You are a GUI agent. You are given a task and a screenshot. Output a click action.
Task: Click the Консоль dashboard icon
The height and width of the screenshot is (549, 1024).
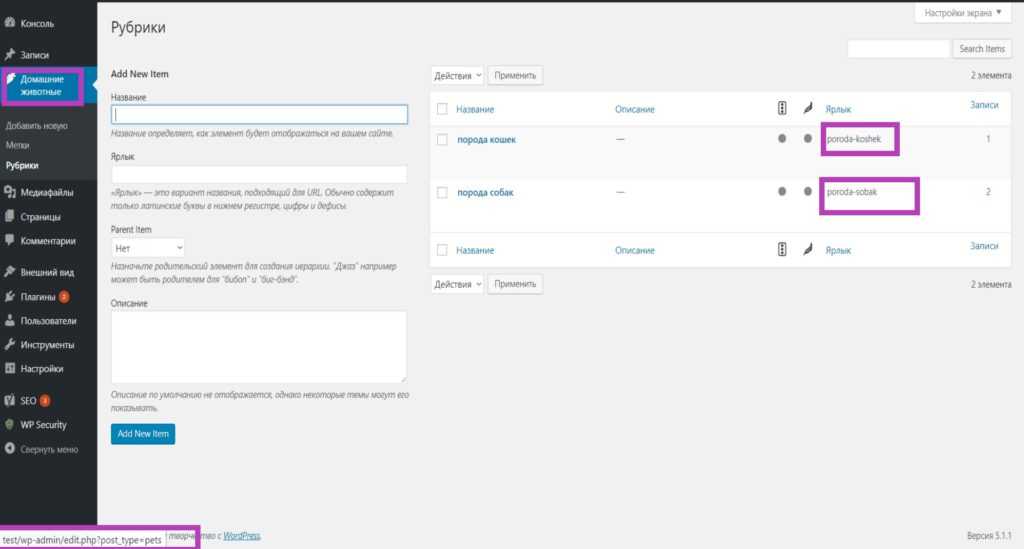10,22
